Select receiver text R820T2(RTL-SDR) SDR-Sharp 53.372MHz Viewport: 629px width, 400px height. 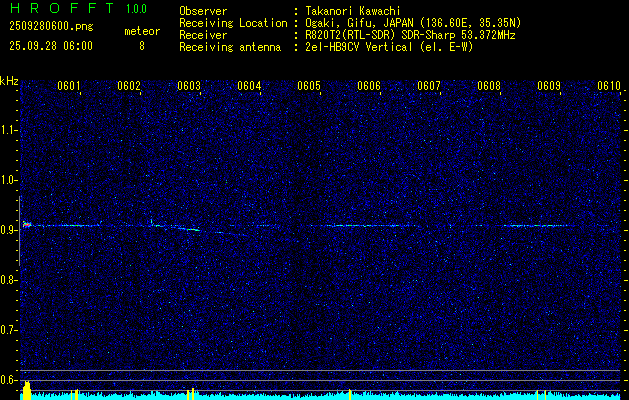[x=410, y=35]
